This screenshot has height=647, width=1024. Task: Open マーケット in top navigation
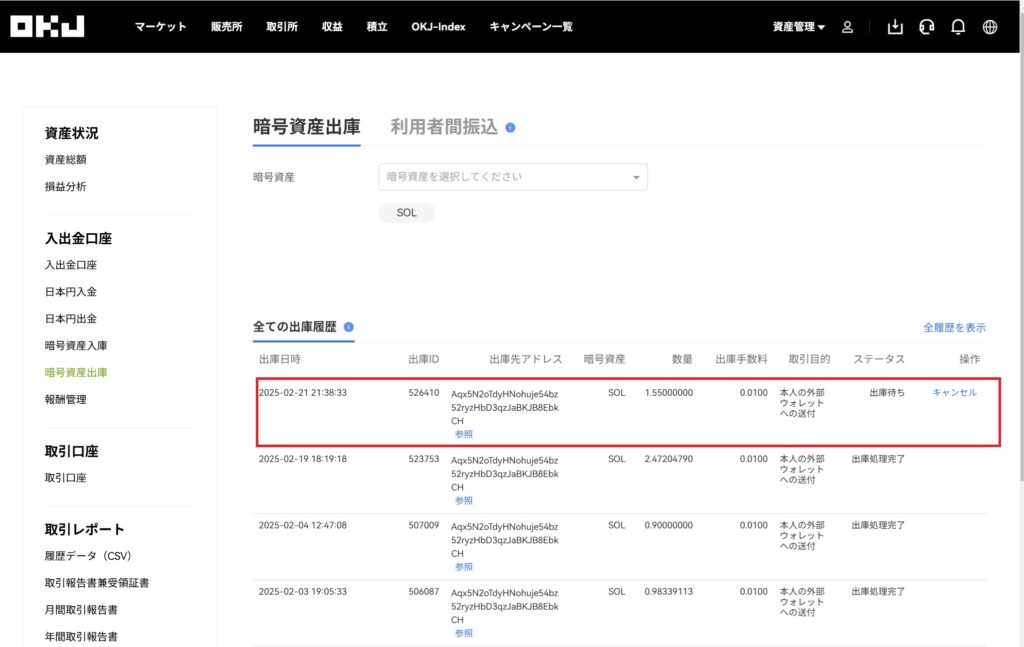[161, 27]
